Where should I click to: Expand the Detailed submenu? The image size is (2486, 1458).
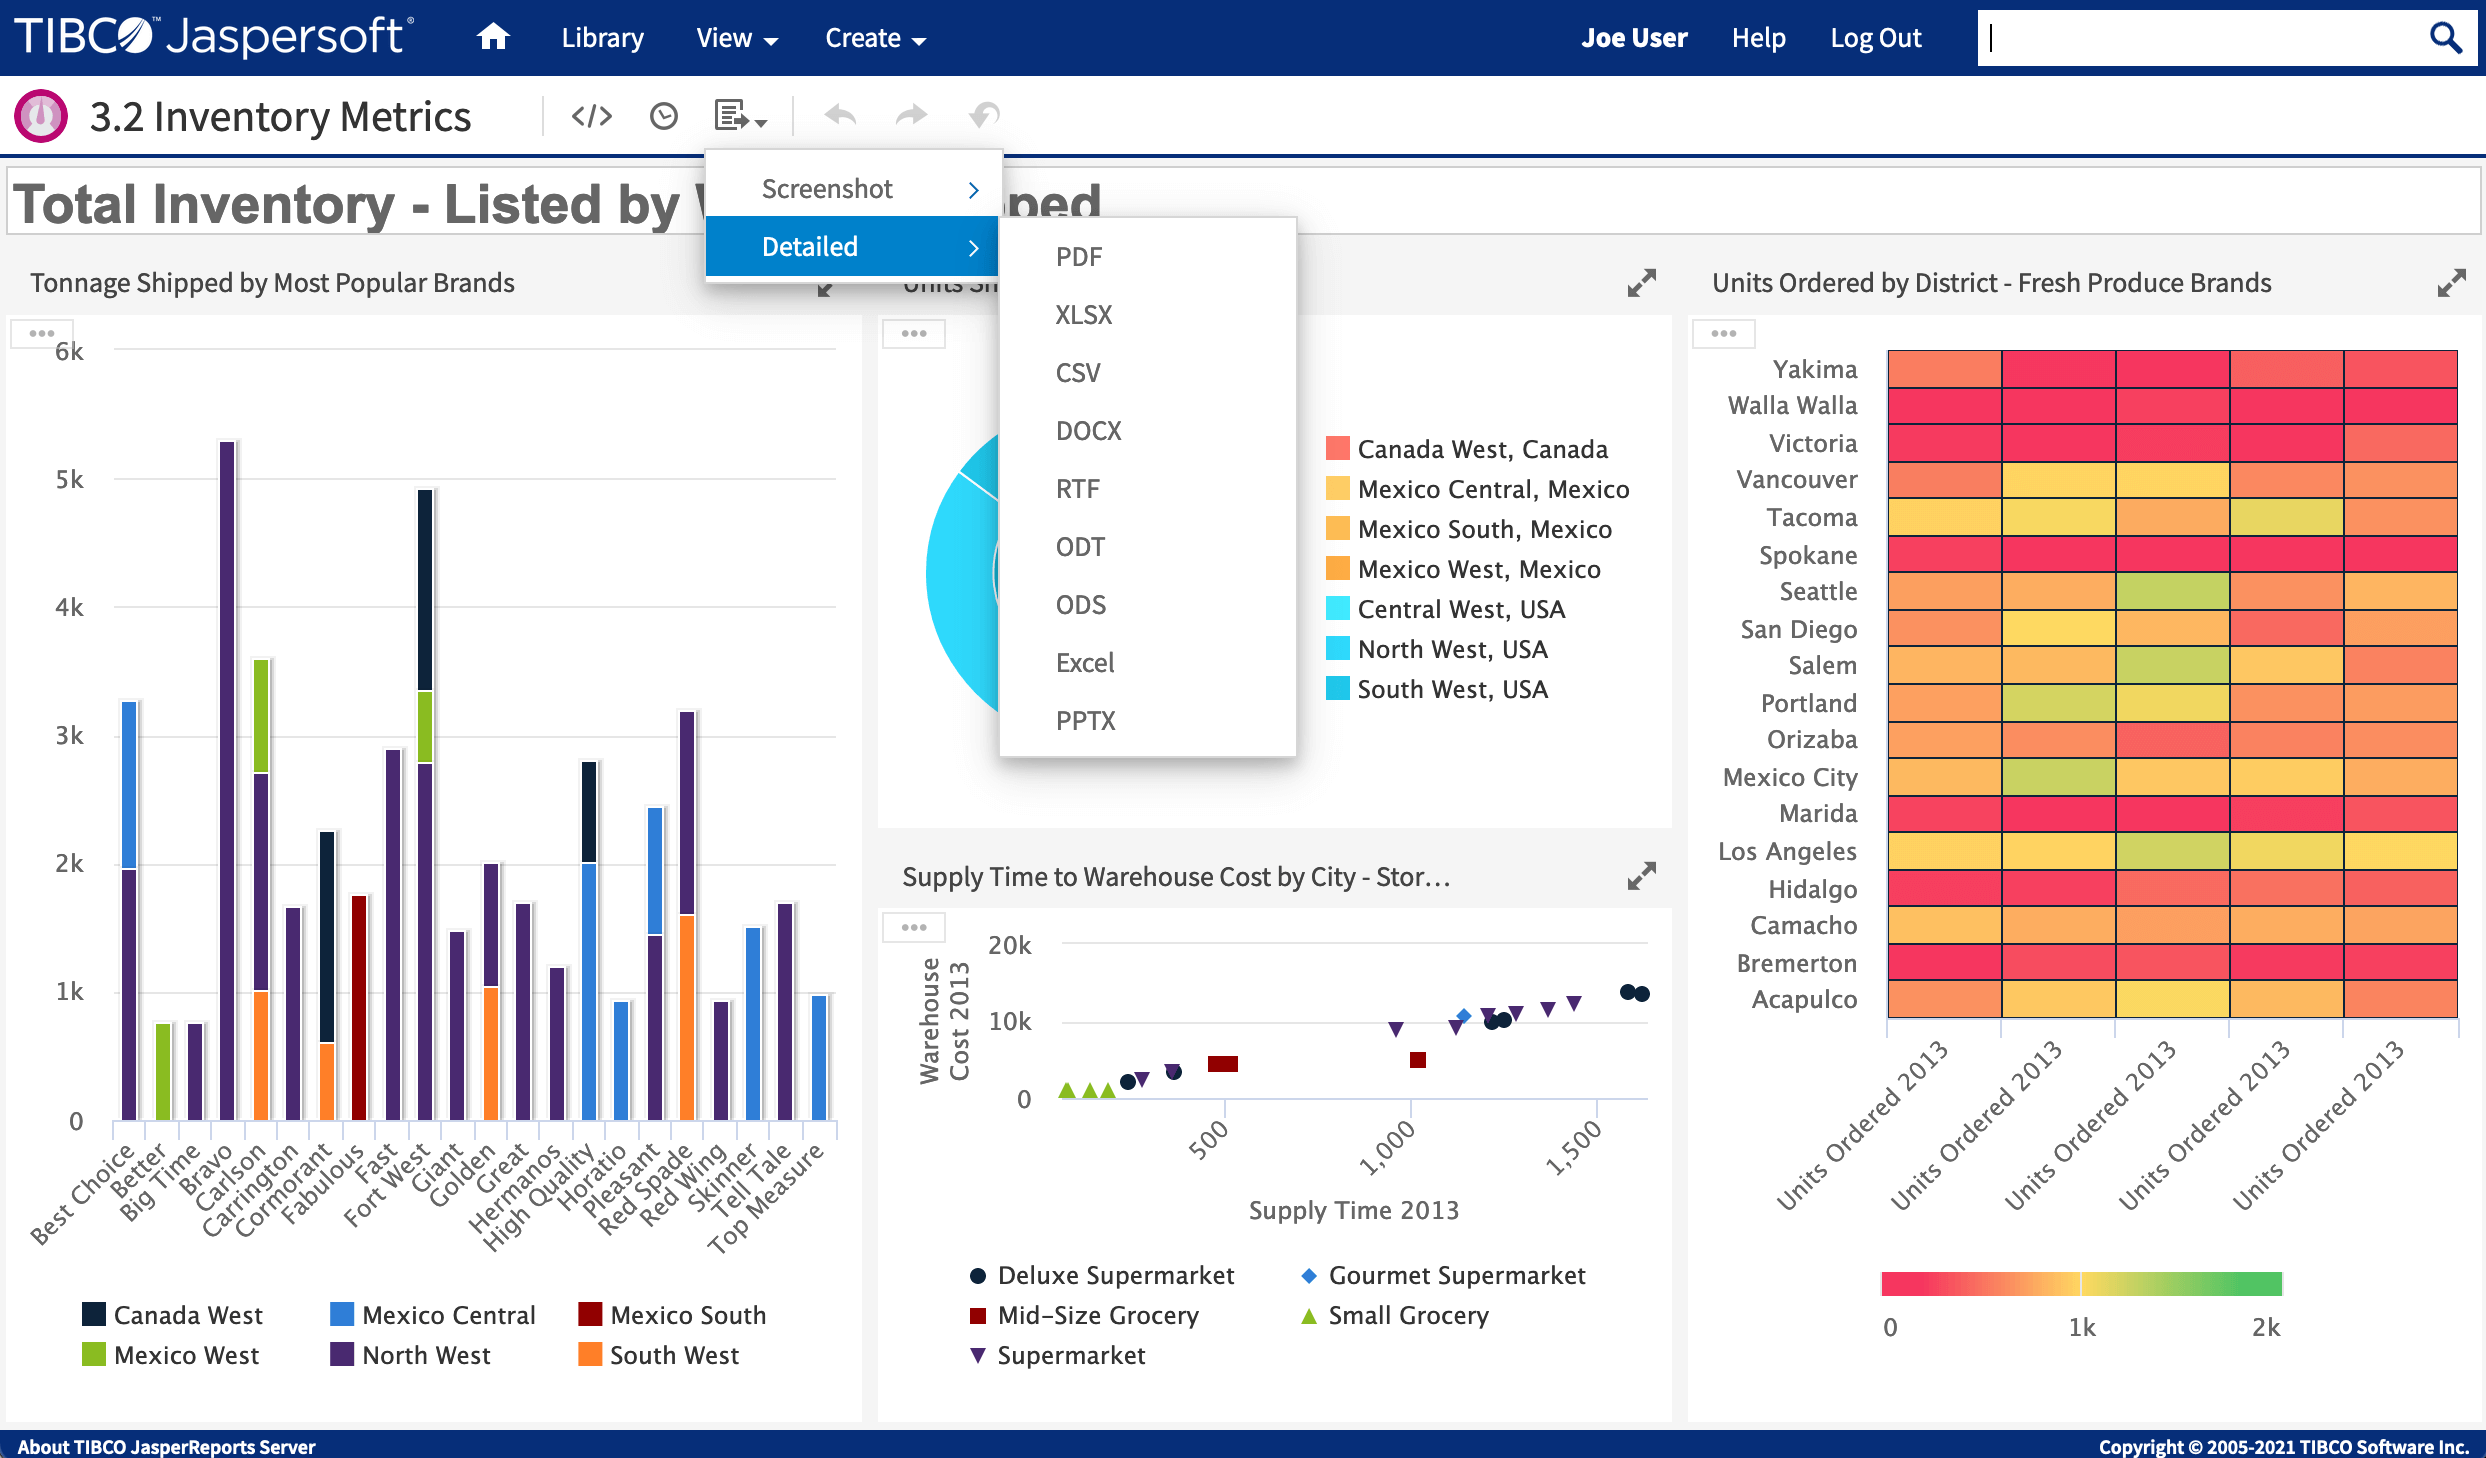click(853, 247)
